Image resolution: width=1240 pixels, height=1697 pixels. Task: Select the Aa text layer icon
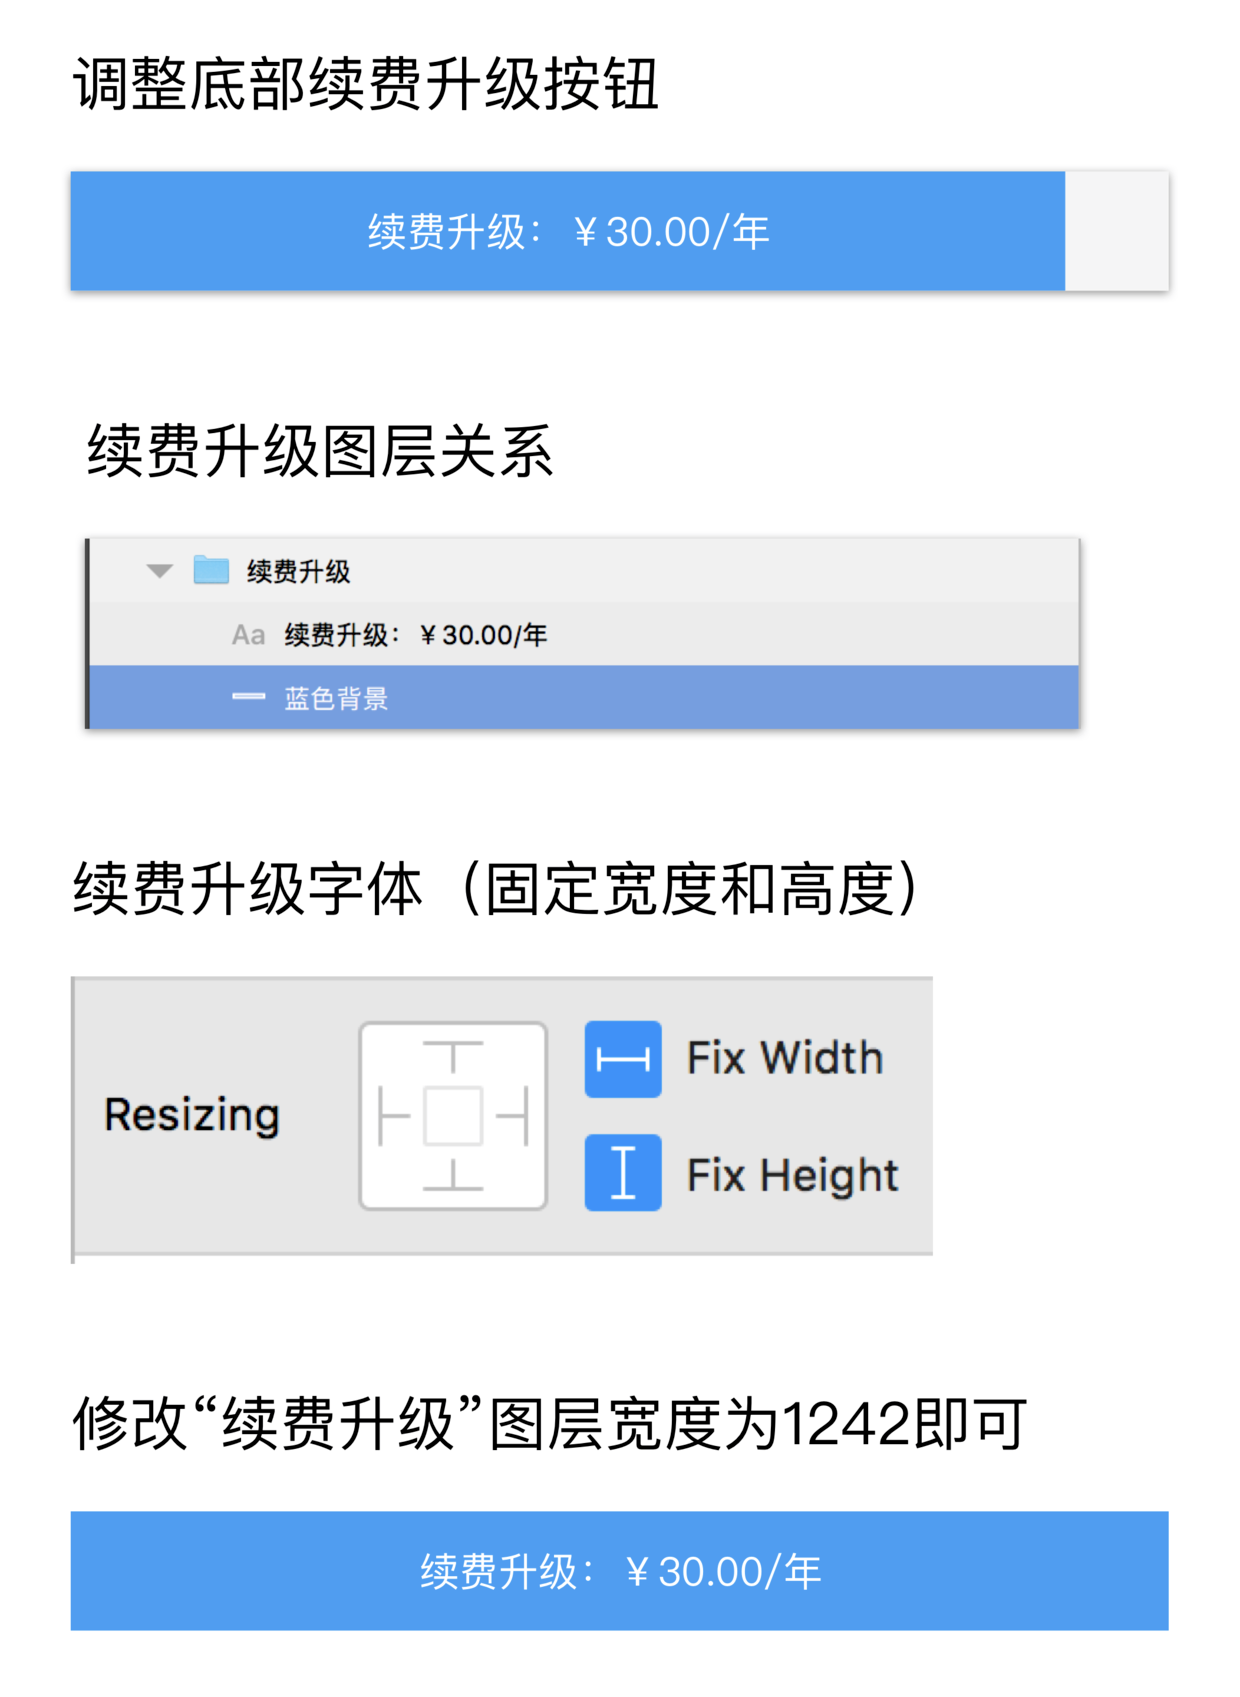248,634
